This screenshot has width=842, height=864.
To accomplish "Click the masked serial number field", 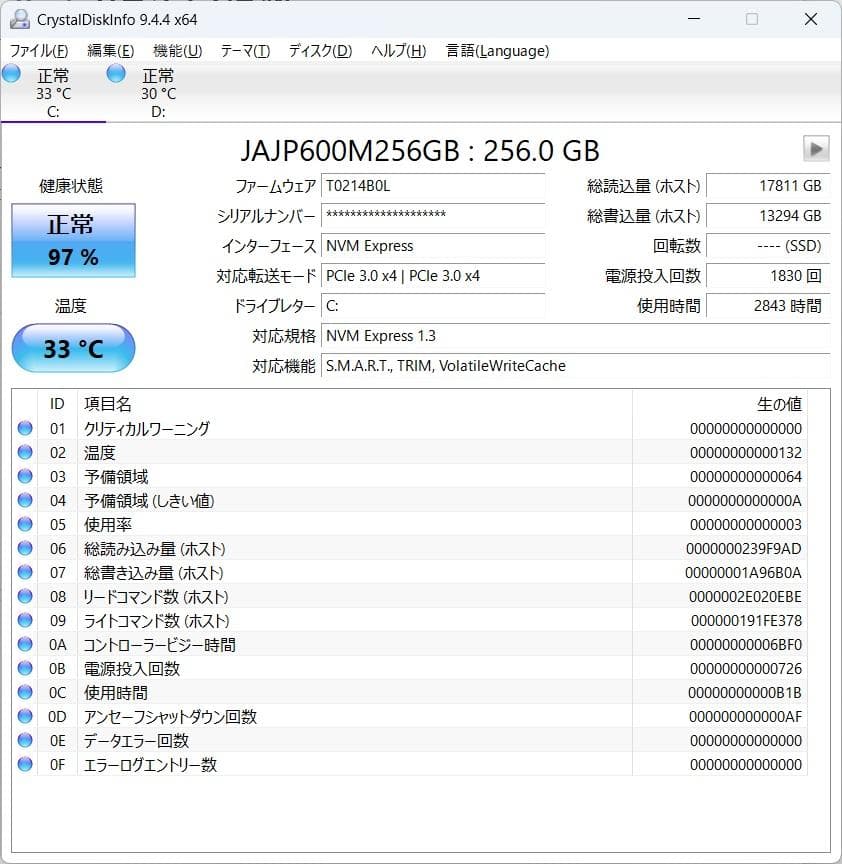I will click(433, 217).
